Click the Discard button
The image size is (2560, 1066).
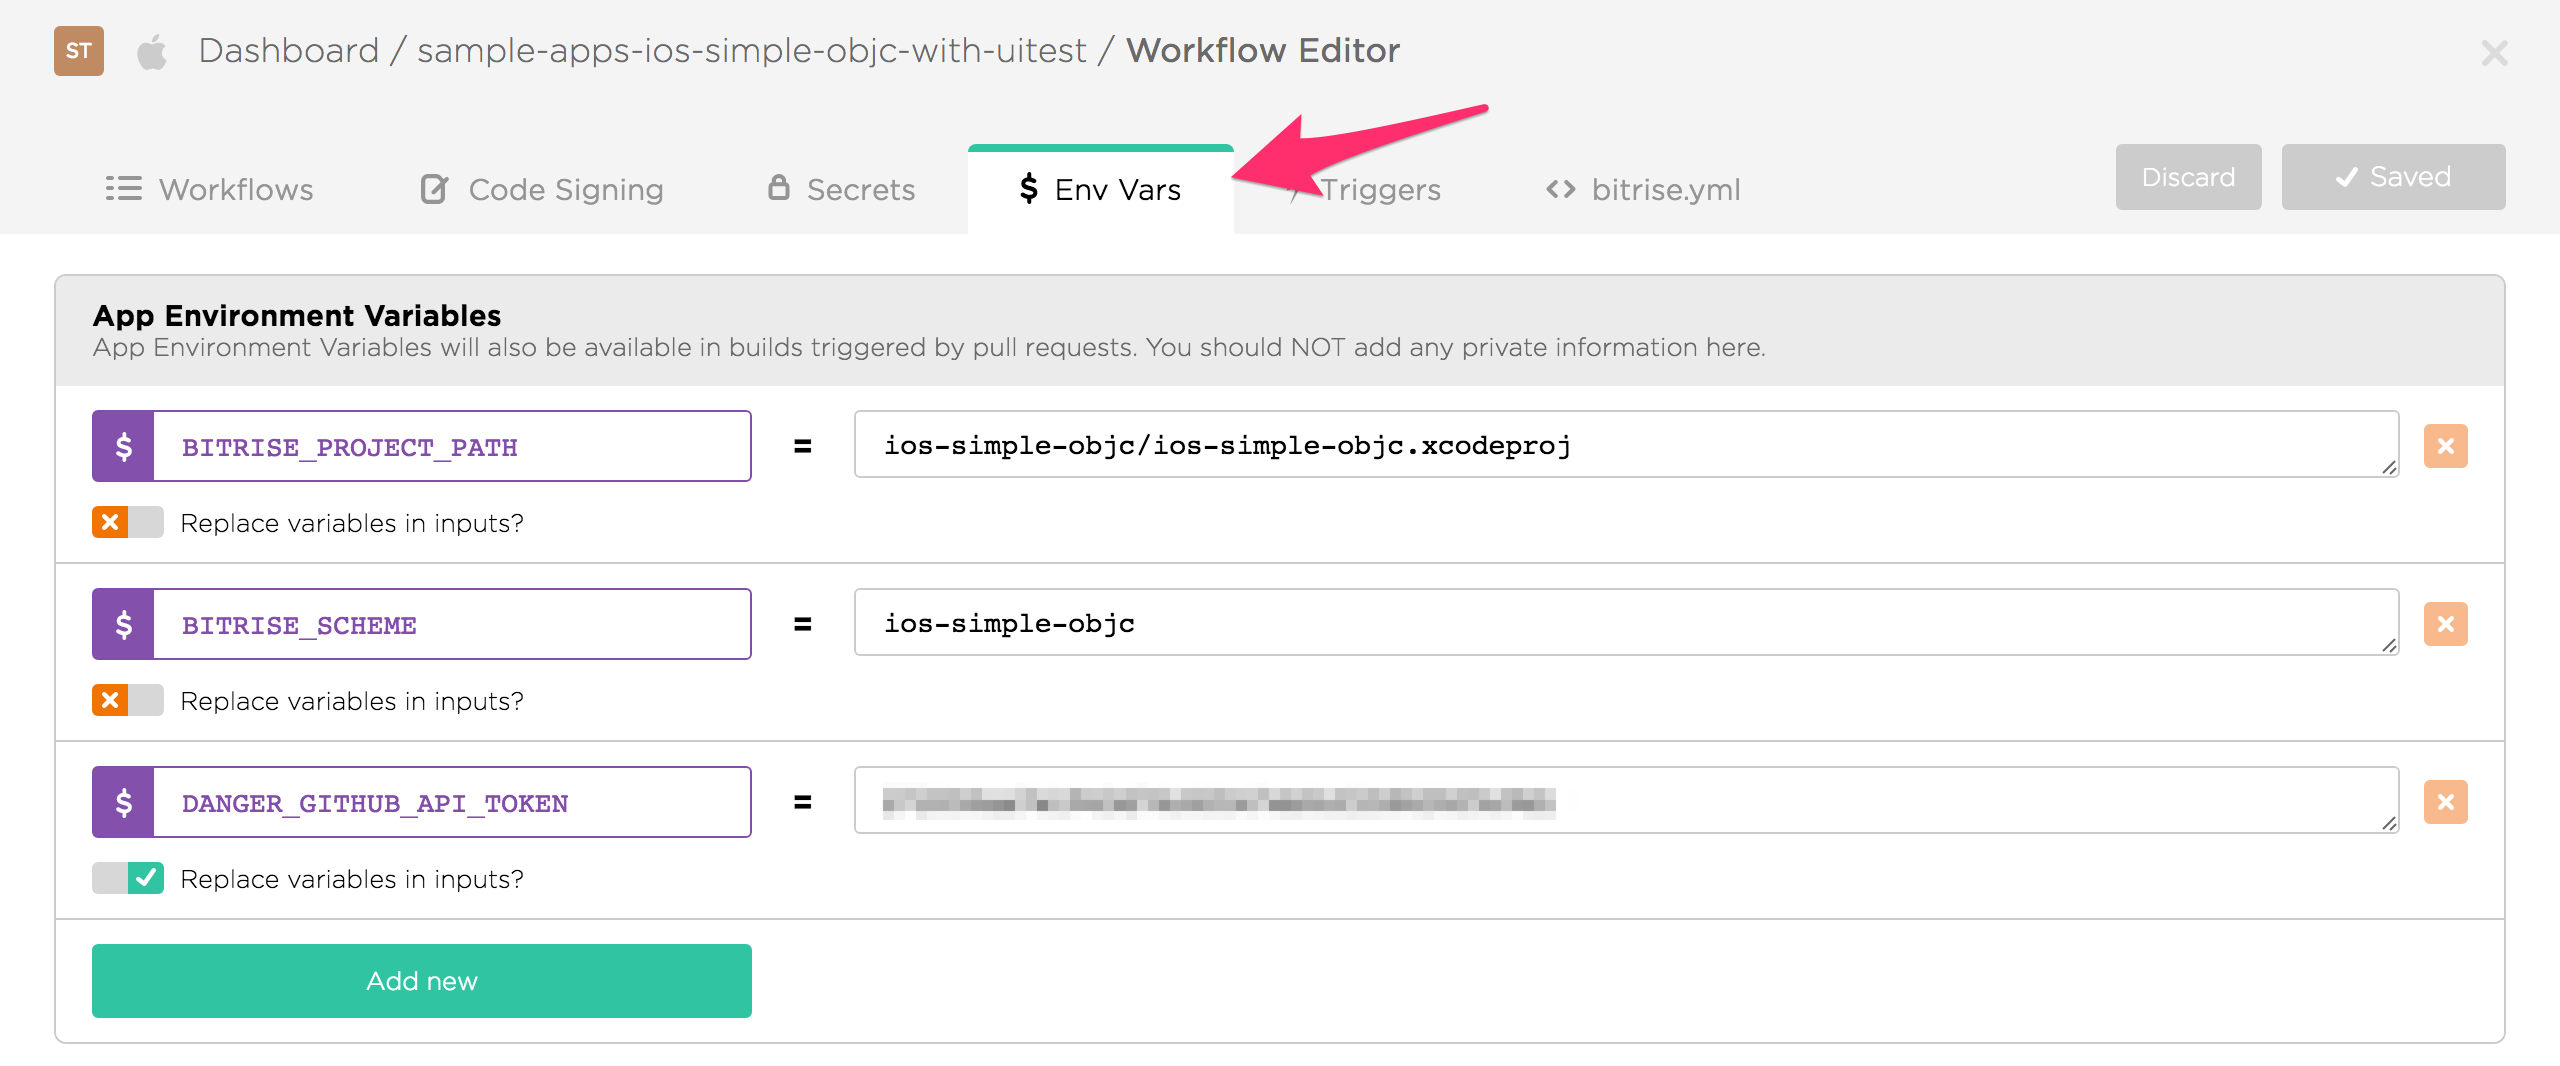pos(2188,177)
